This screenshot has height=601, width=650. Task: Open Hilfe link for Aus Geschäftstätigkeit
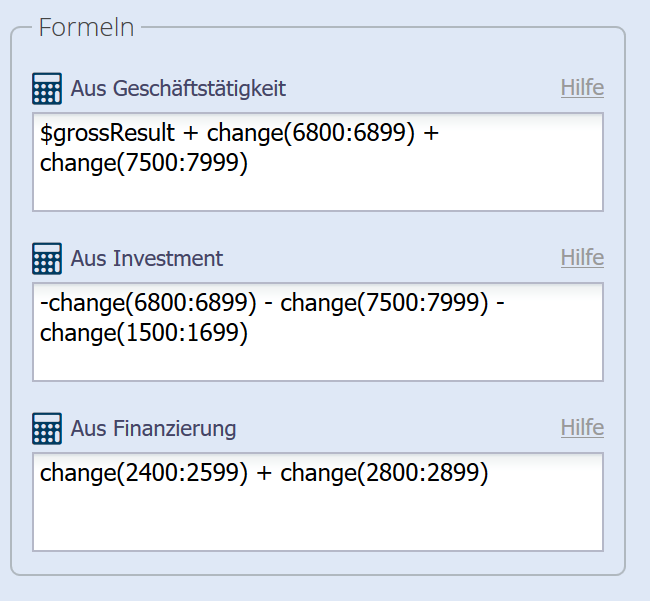(582, 88)
